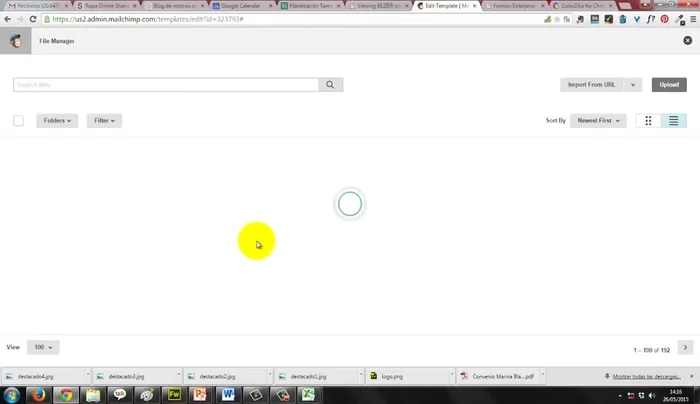Image resolution: width=700 pixels, height=404 pixels.
Task: Switch to list view layout
Action: click(x=674, y=121)
